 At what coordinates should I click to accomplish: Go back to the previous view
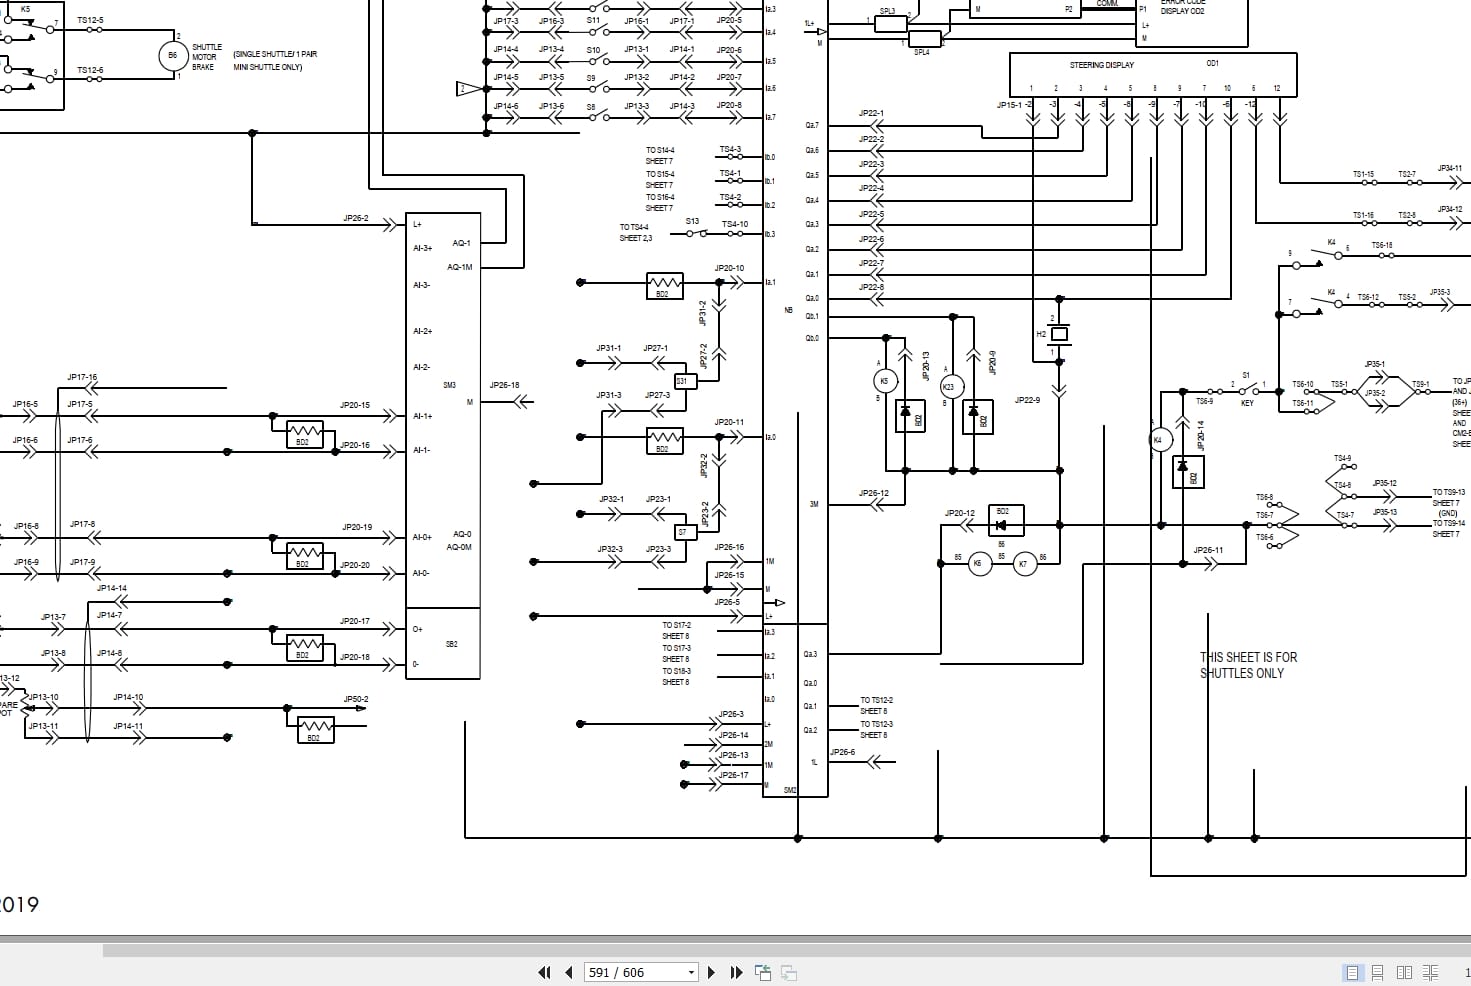coord(763,972)
